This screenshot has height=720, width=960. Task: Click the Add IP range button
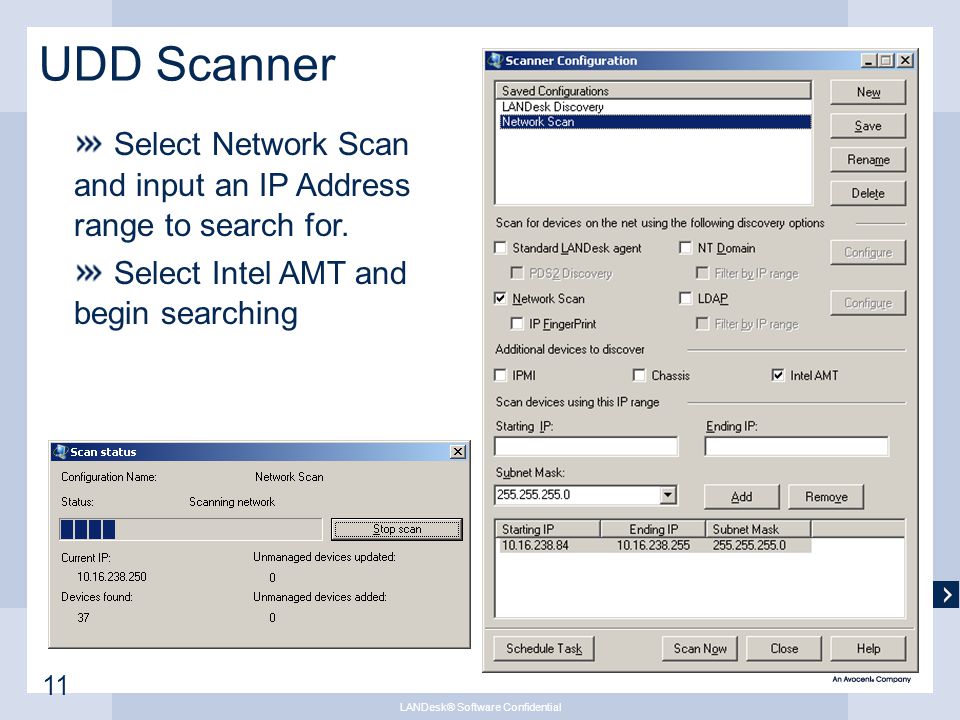tap(741, 497)
